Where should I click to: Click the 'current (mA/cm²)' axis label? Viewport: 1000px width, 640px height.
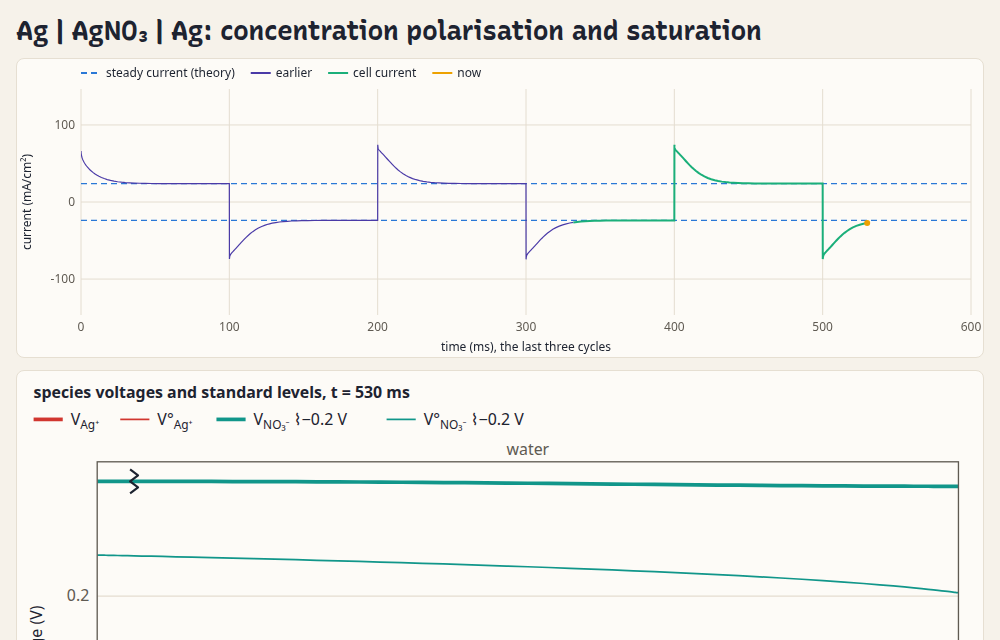tap(27, 201)
